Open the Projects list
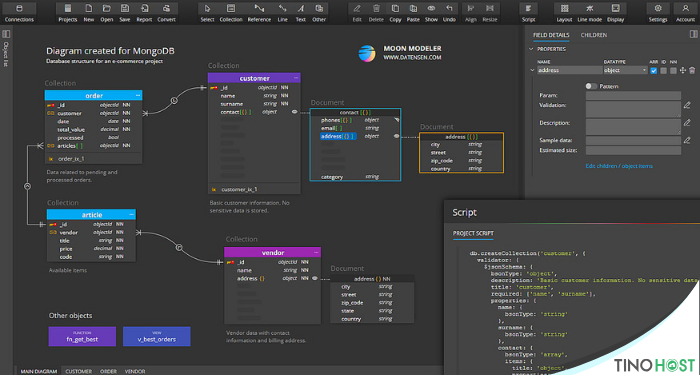The height and width of the screenshot is (375, 700). 68,8
